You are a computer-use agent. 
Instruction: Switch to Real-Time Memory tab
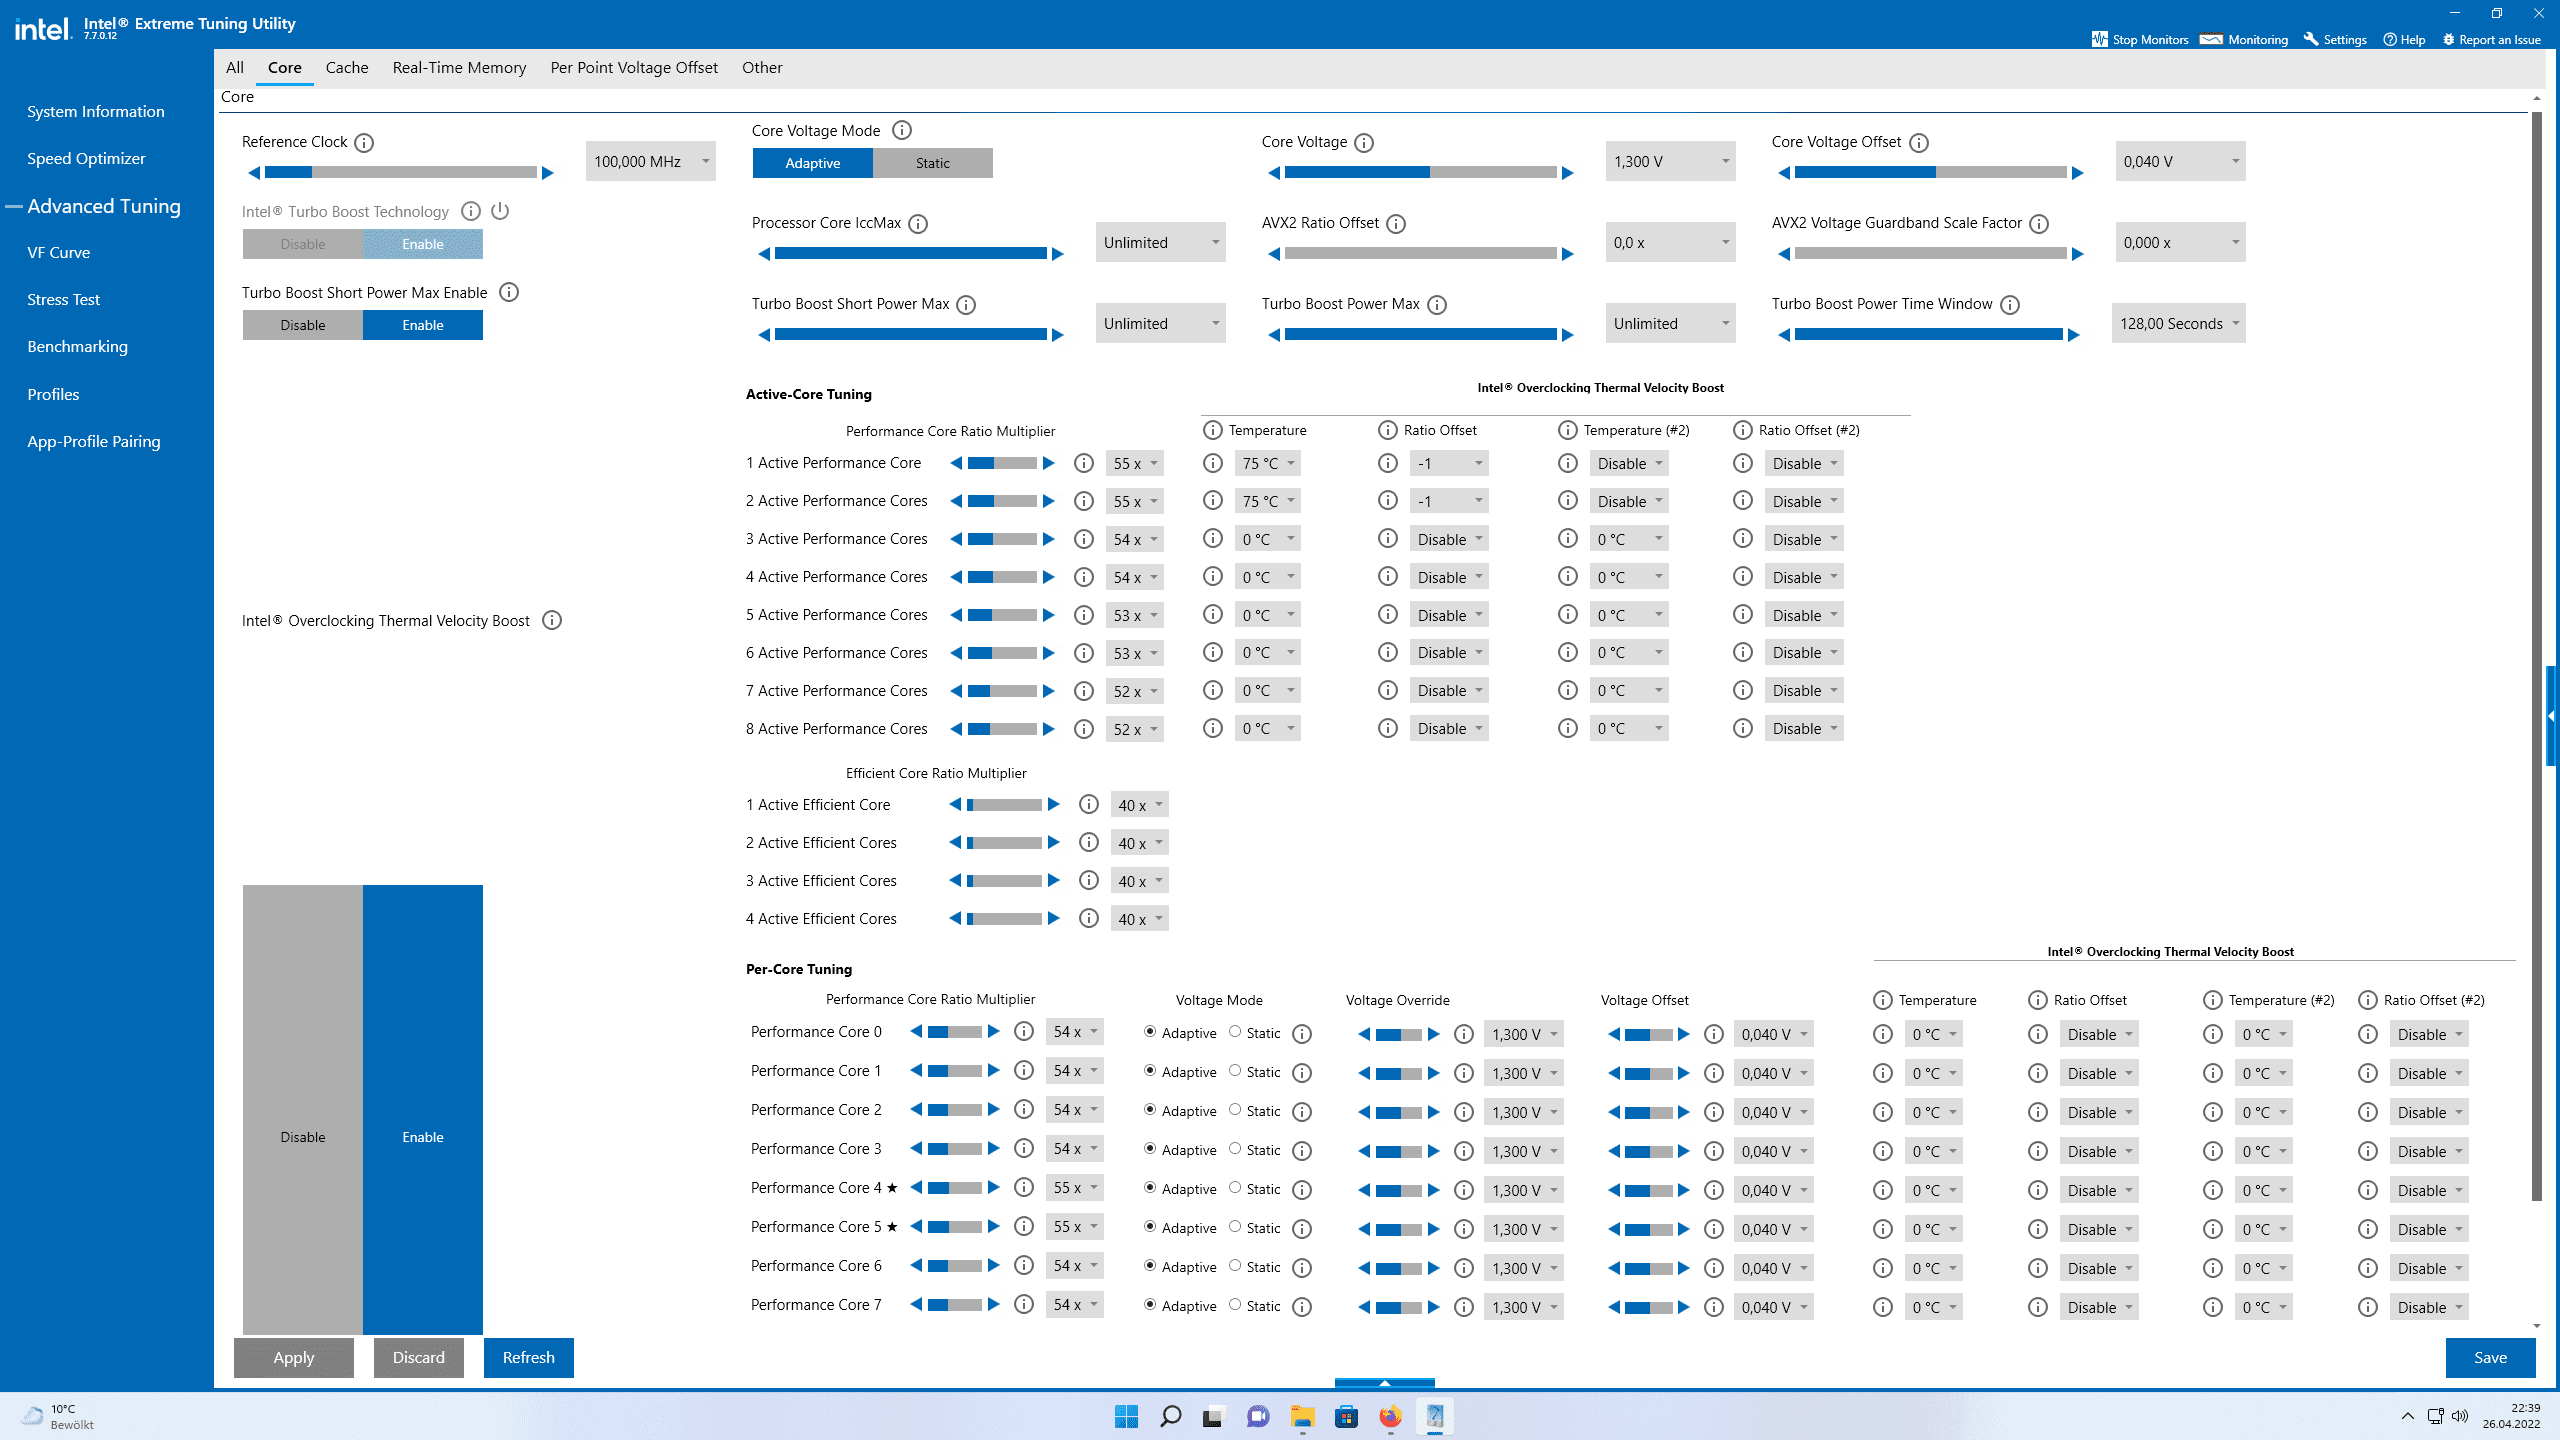459,67
